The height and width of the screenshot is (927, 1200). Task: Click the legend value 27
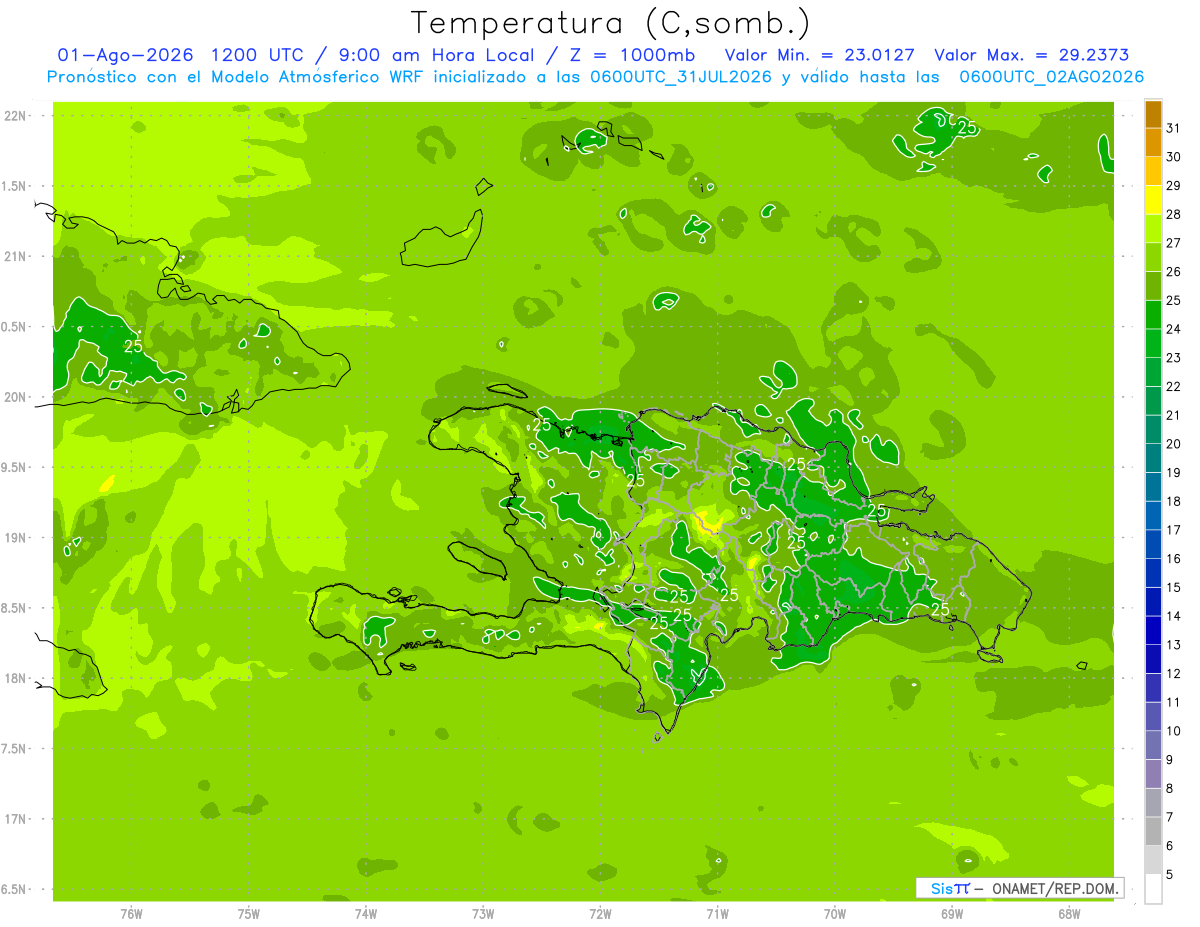[1174, 243]
